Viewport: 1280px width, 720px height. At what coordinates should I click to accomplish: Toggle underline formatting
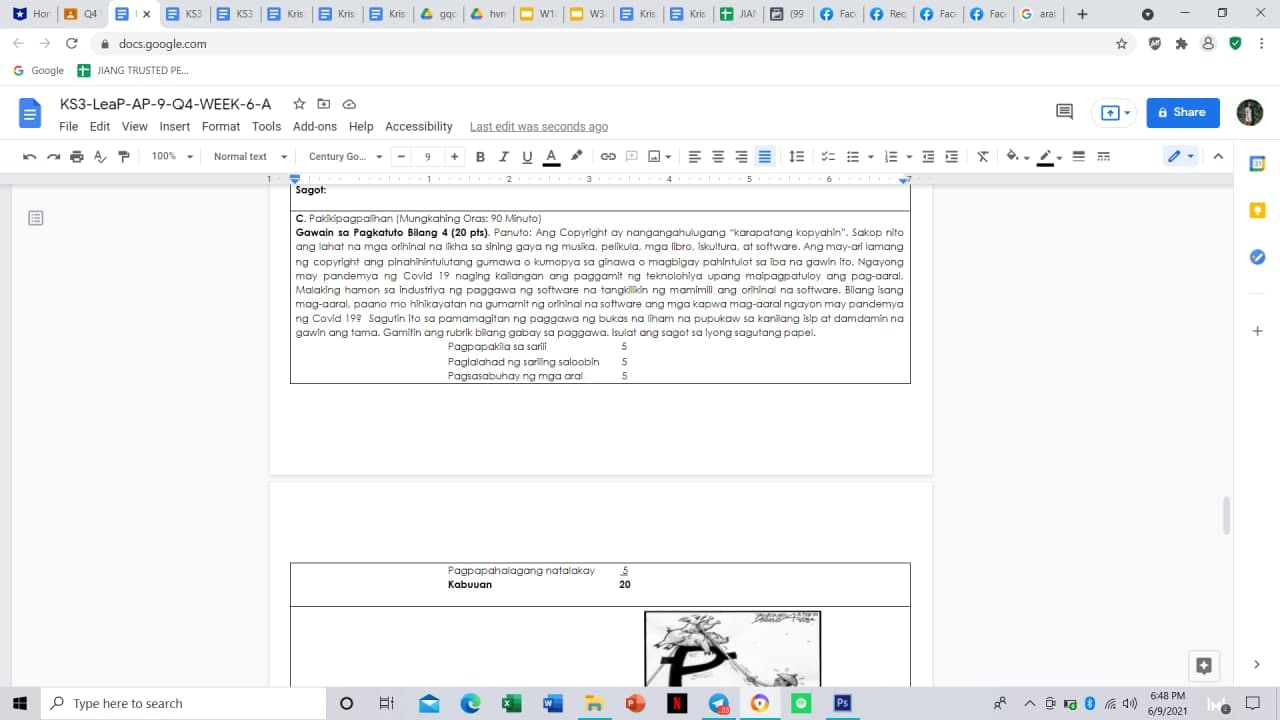(527, 156)
